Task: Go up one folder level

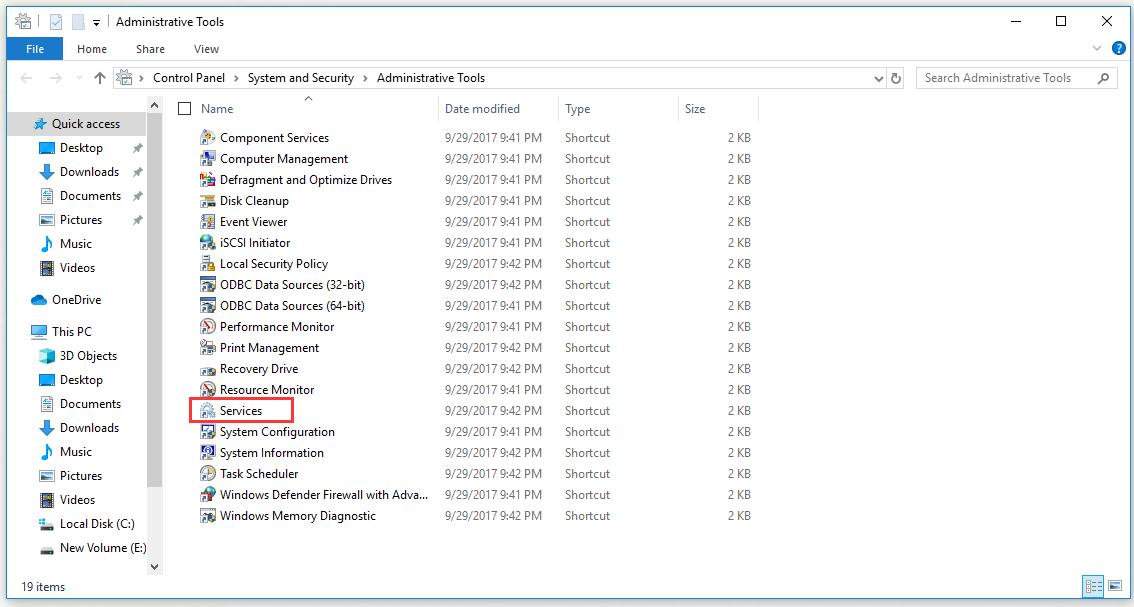Action: coord(100,78)
